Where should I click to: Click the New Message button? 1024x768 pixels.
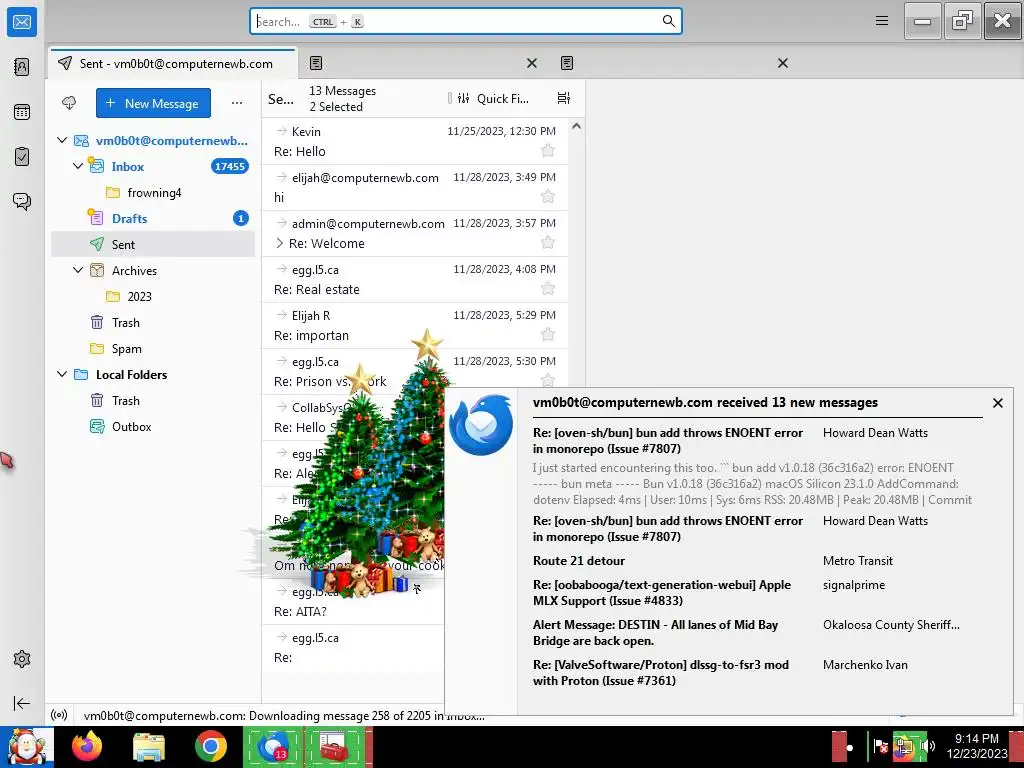(153, 103)
